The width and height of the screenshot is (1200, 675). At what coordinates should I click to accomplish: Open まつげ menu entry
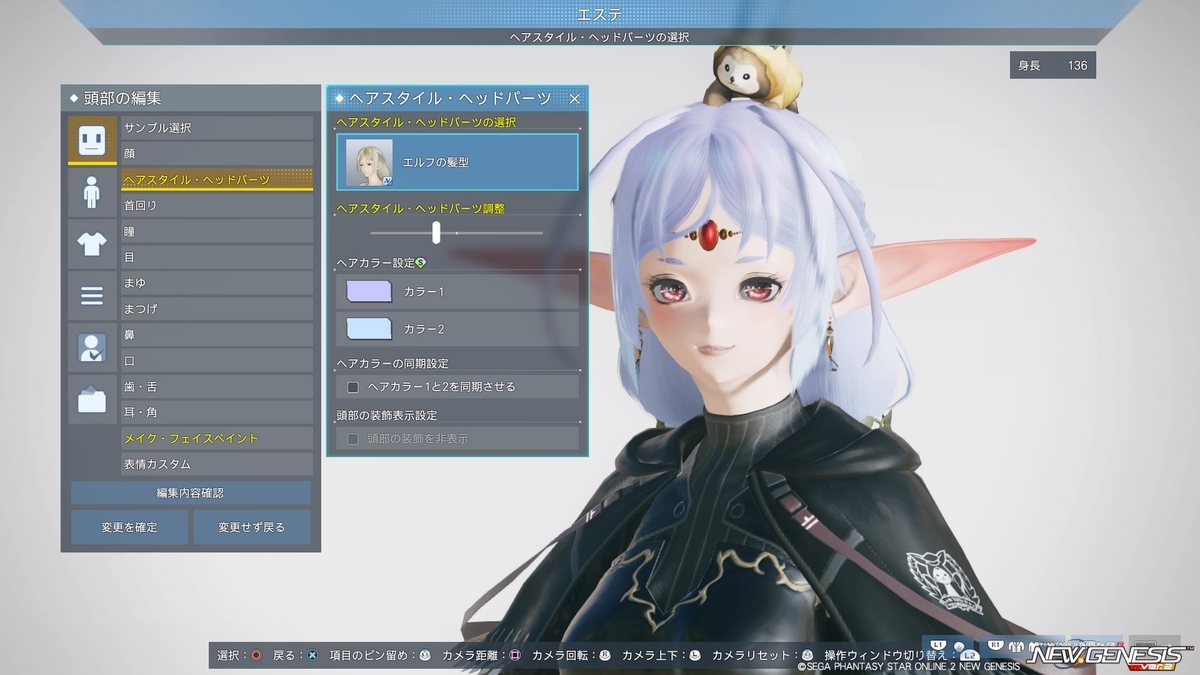point(217,309)
